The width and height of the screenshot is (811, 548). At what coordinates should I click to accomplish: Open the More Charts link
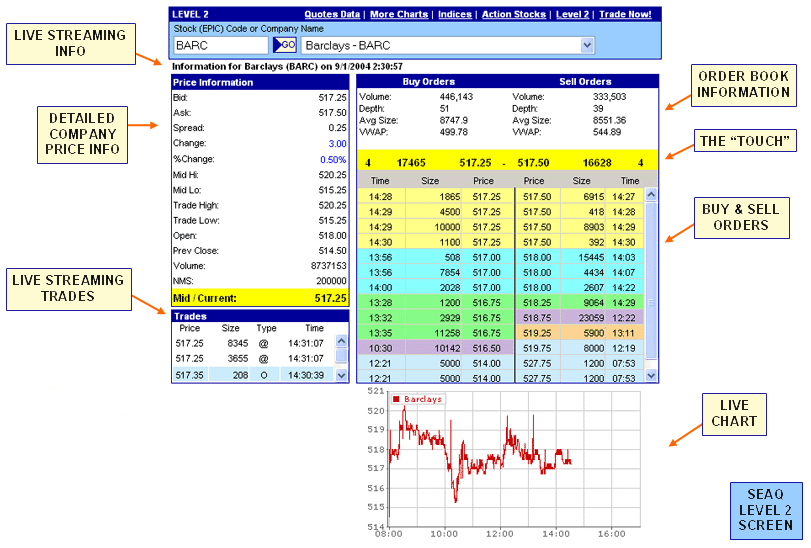click(399, 14)
